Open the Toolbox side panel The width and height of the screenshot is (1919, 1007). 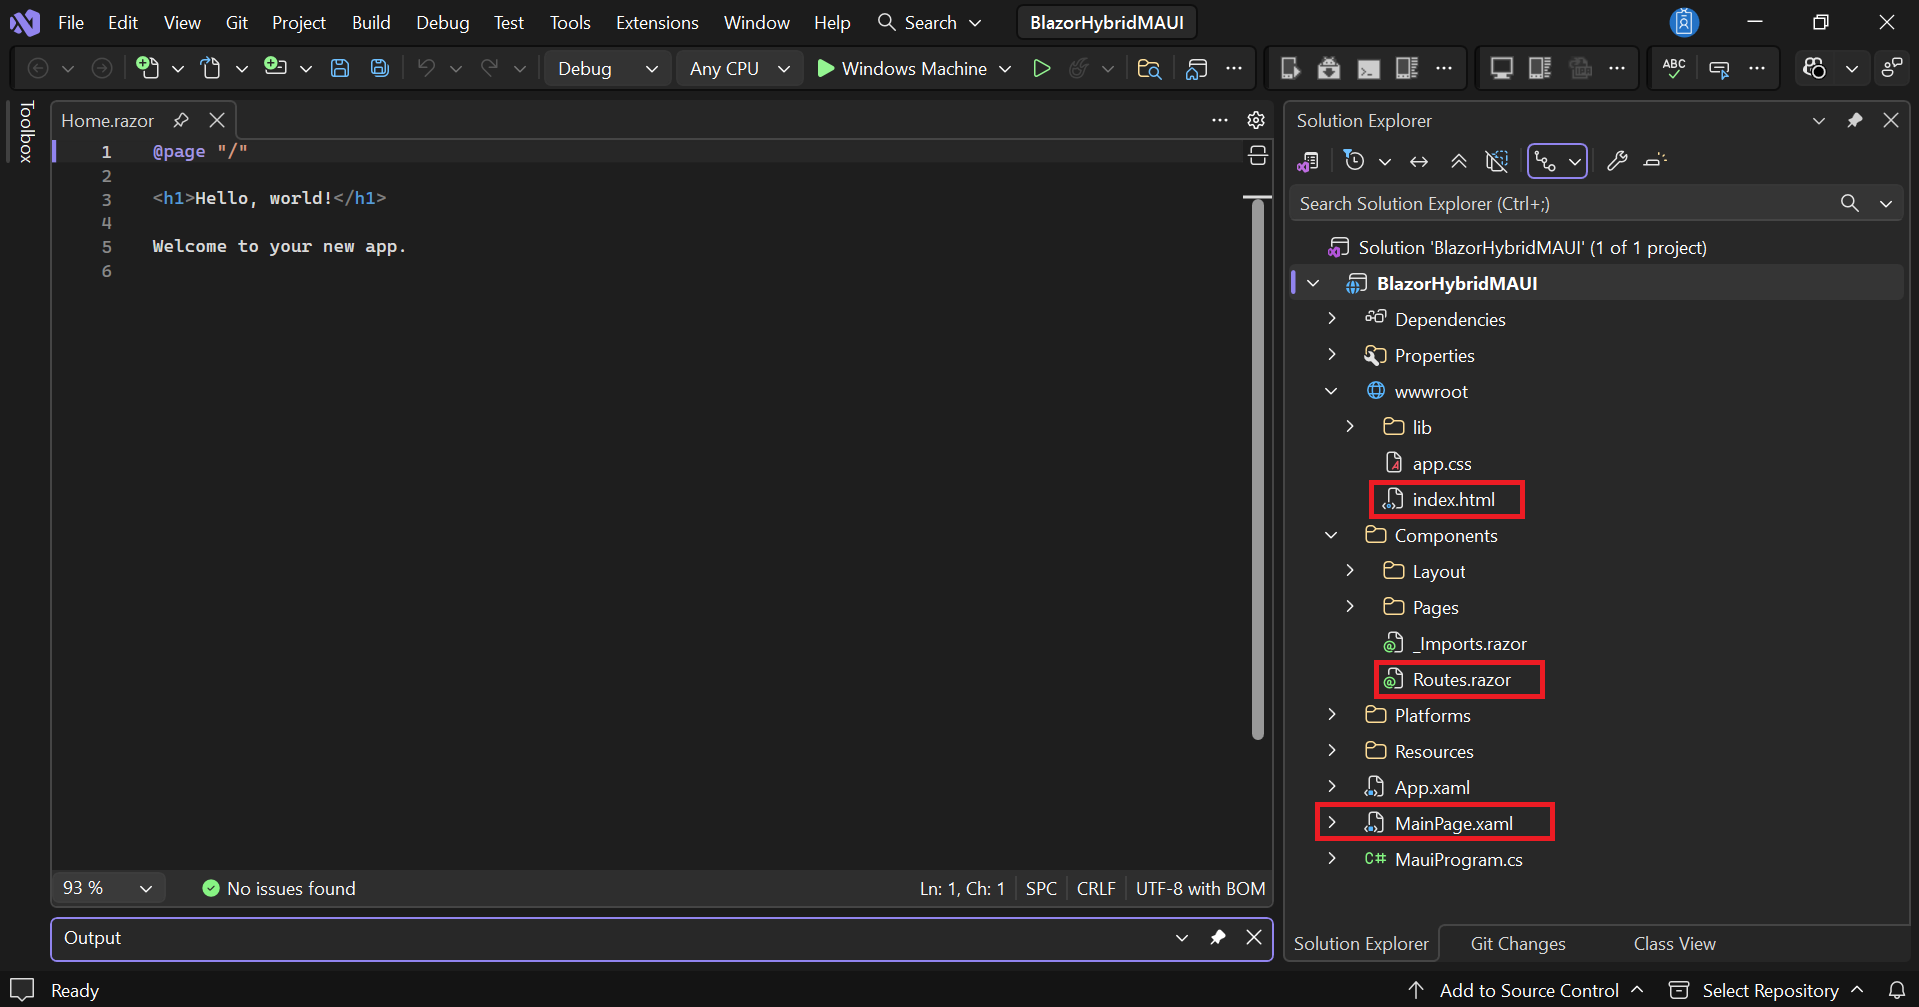pos(26,131)
